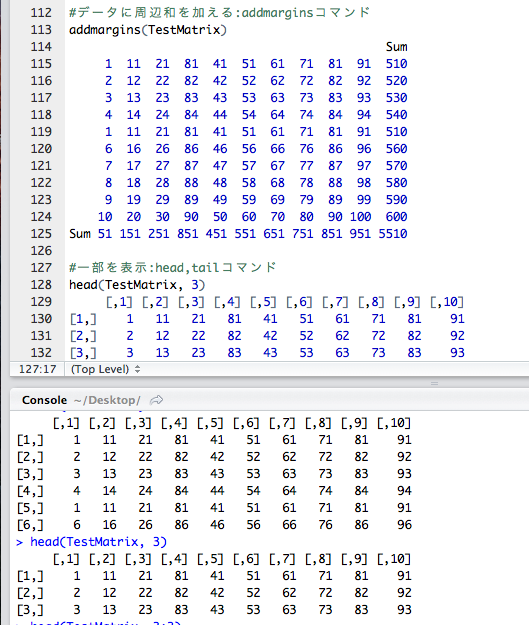
Task: Click line number 126 in the gutter
Action: [x=41, y=251]
